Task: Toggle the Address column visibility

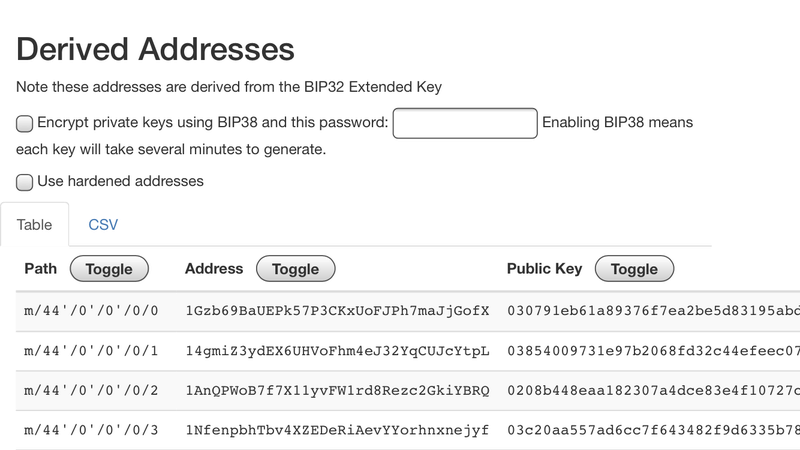Action: pyautogui.click(x=295, y=269)
